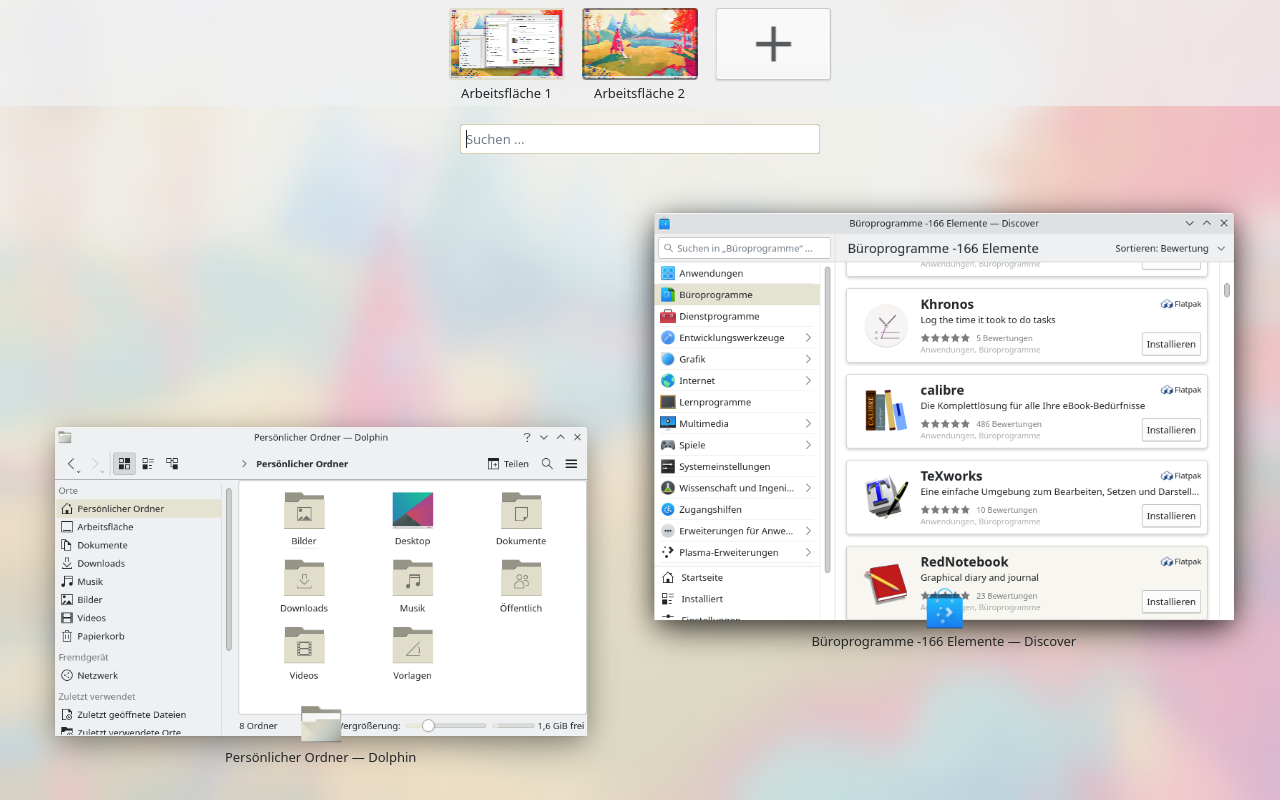Click the Dolphin places sidebar scrollbar
This screenshot has height=800, width=1280.
coord(229,568)
